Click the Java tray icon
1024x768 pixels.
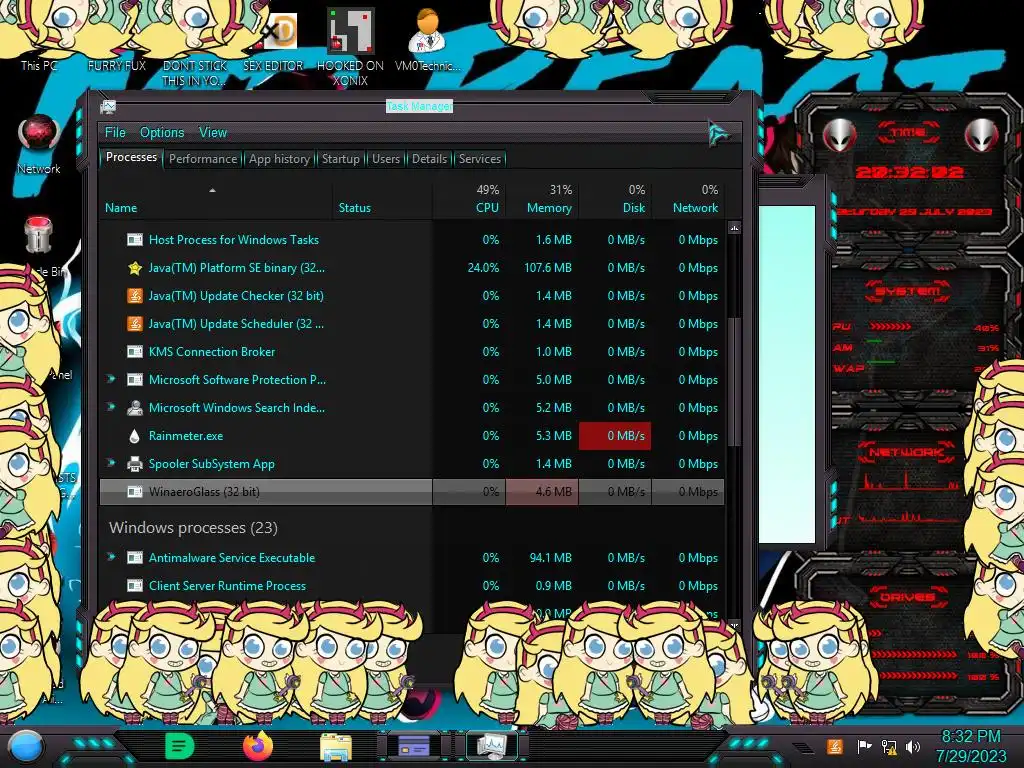[x=835, y=746]
